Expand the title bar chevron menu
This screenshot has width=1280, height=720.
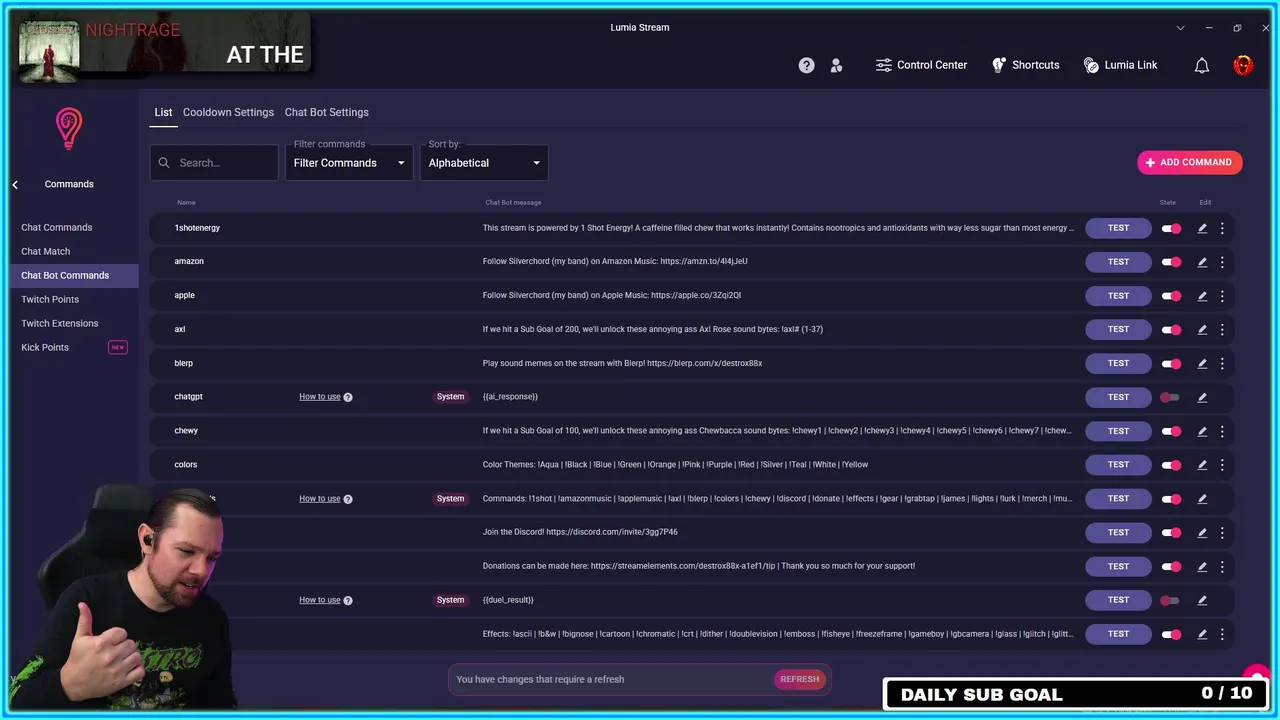pyautogui.click(x=1180, y=28)
